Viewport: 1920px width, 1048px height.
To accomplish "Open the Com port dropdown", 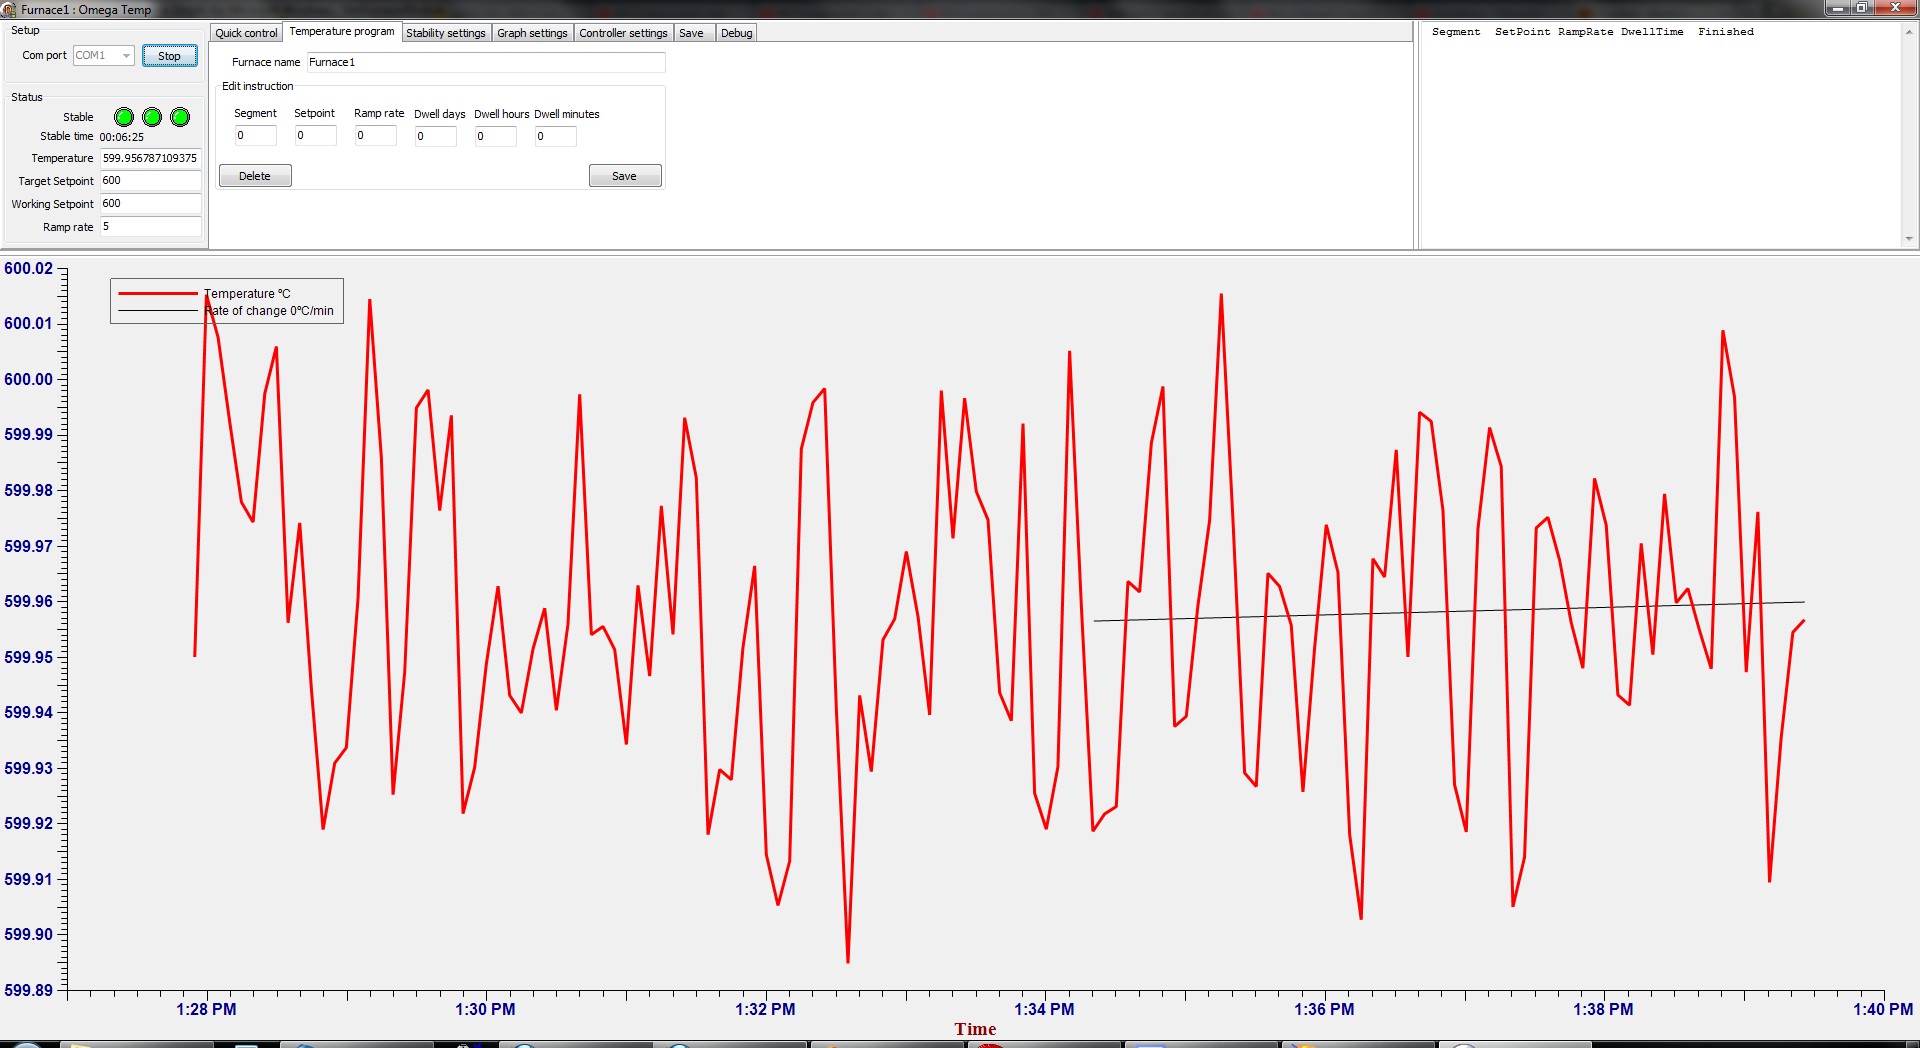I will (x=103, y=56).
